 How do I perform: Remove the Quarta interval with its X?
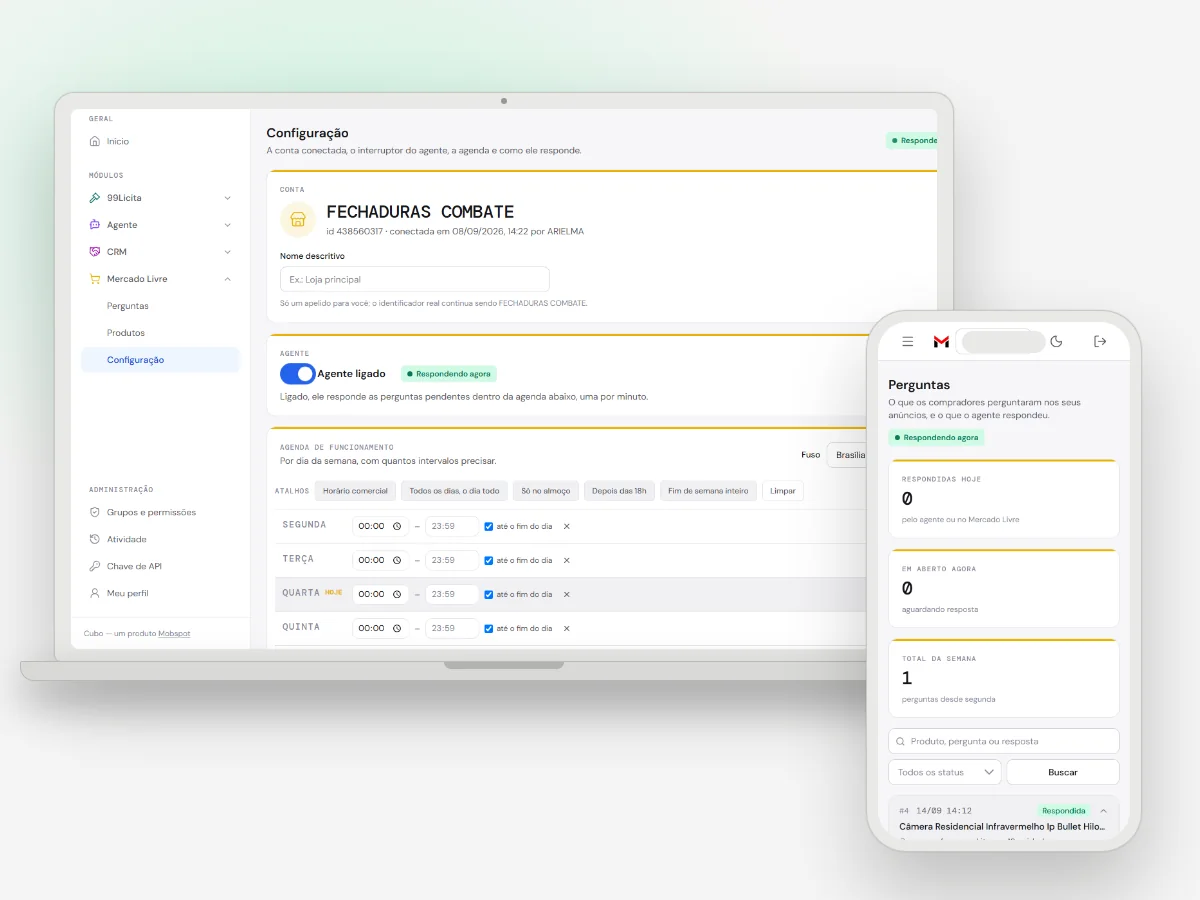pyautogui.click(x=566, y=594)
